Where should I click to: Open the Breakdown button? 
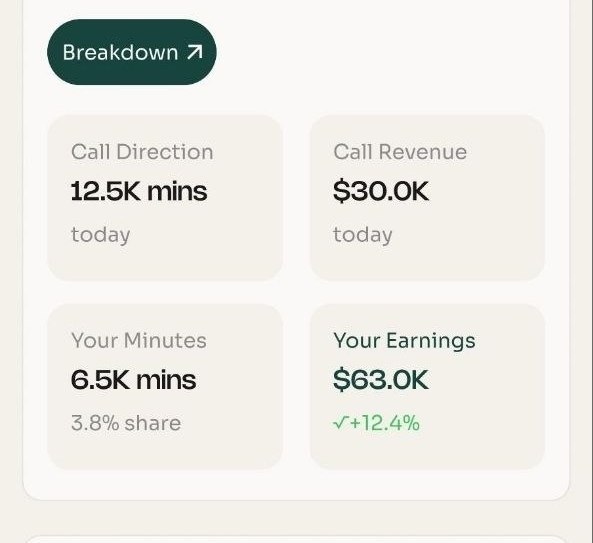click(132, 52)
